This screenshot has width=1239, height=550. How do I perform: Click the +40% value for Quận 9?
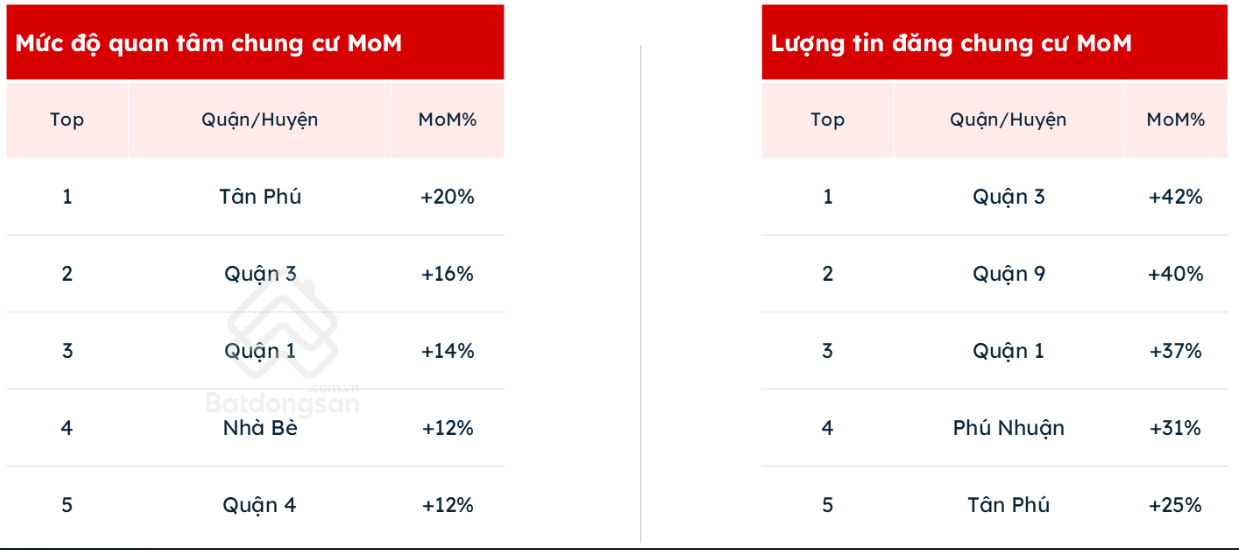point(1175,274)
